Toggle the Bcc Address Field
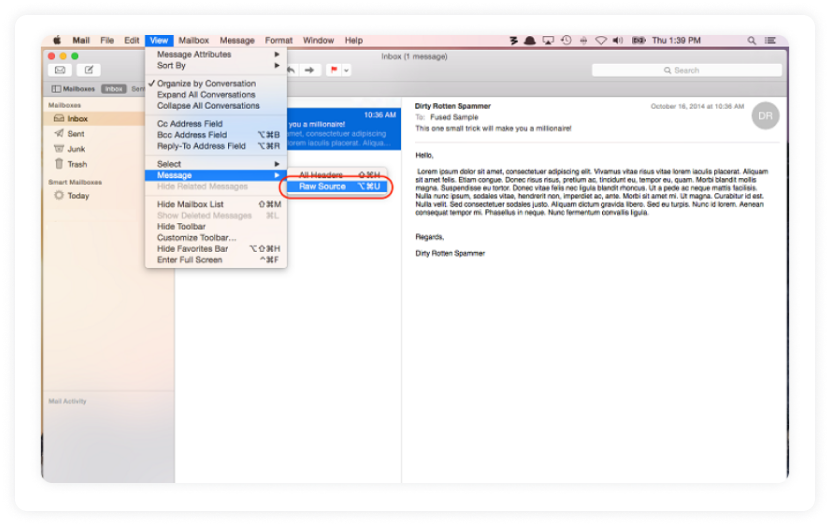 click(216, 134)
